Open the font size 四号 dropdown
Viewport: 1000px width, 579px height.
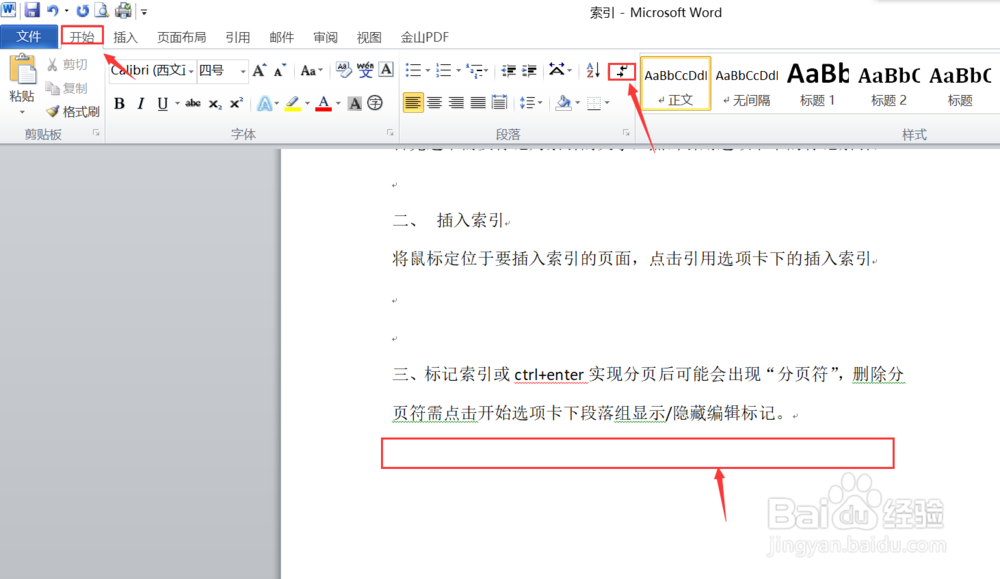tap(242, 71)
